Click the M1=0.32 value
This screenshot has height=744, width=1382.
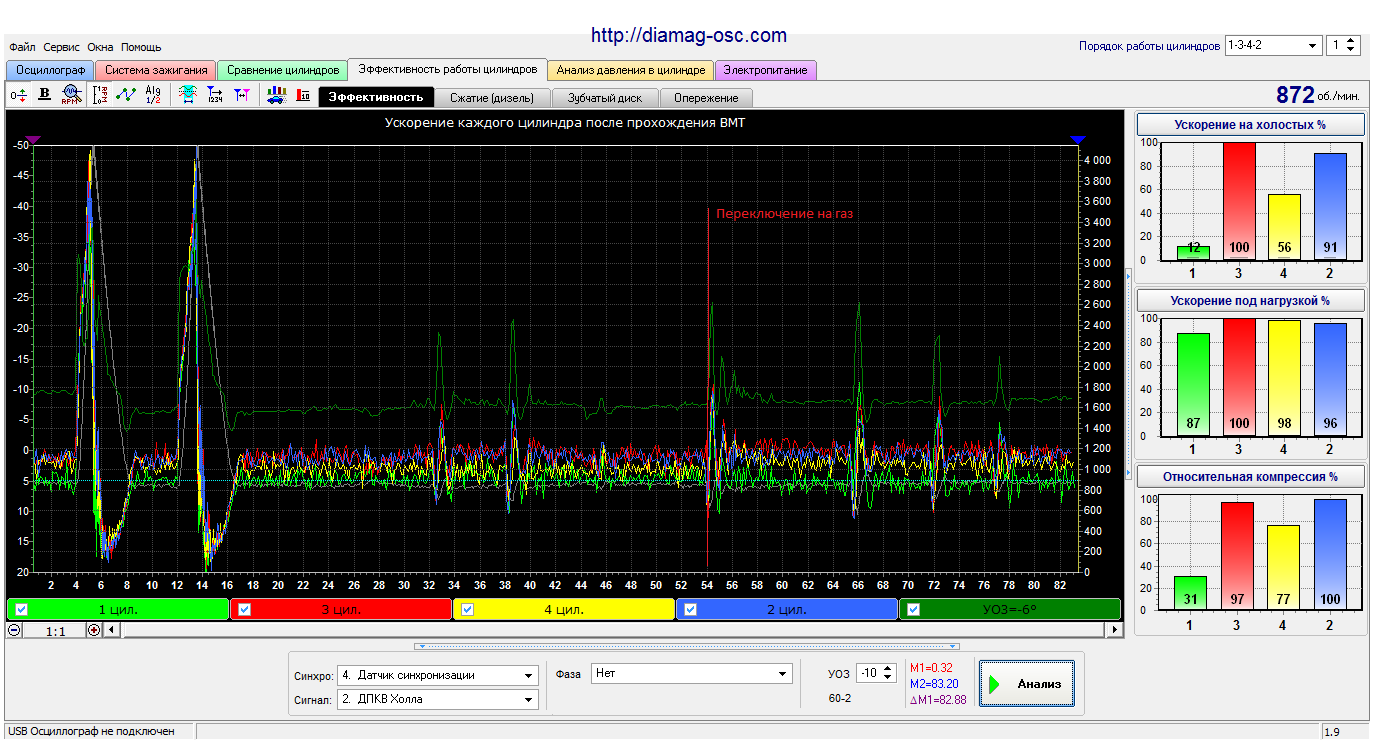click(x=931, y=667)
